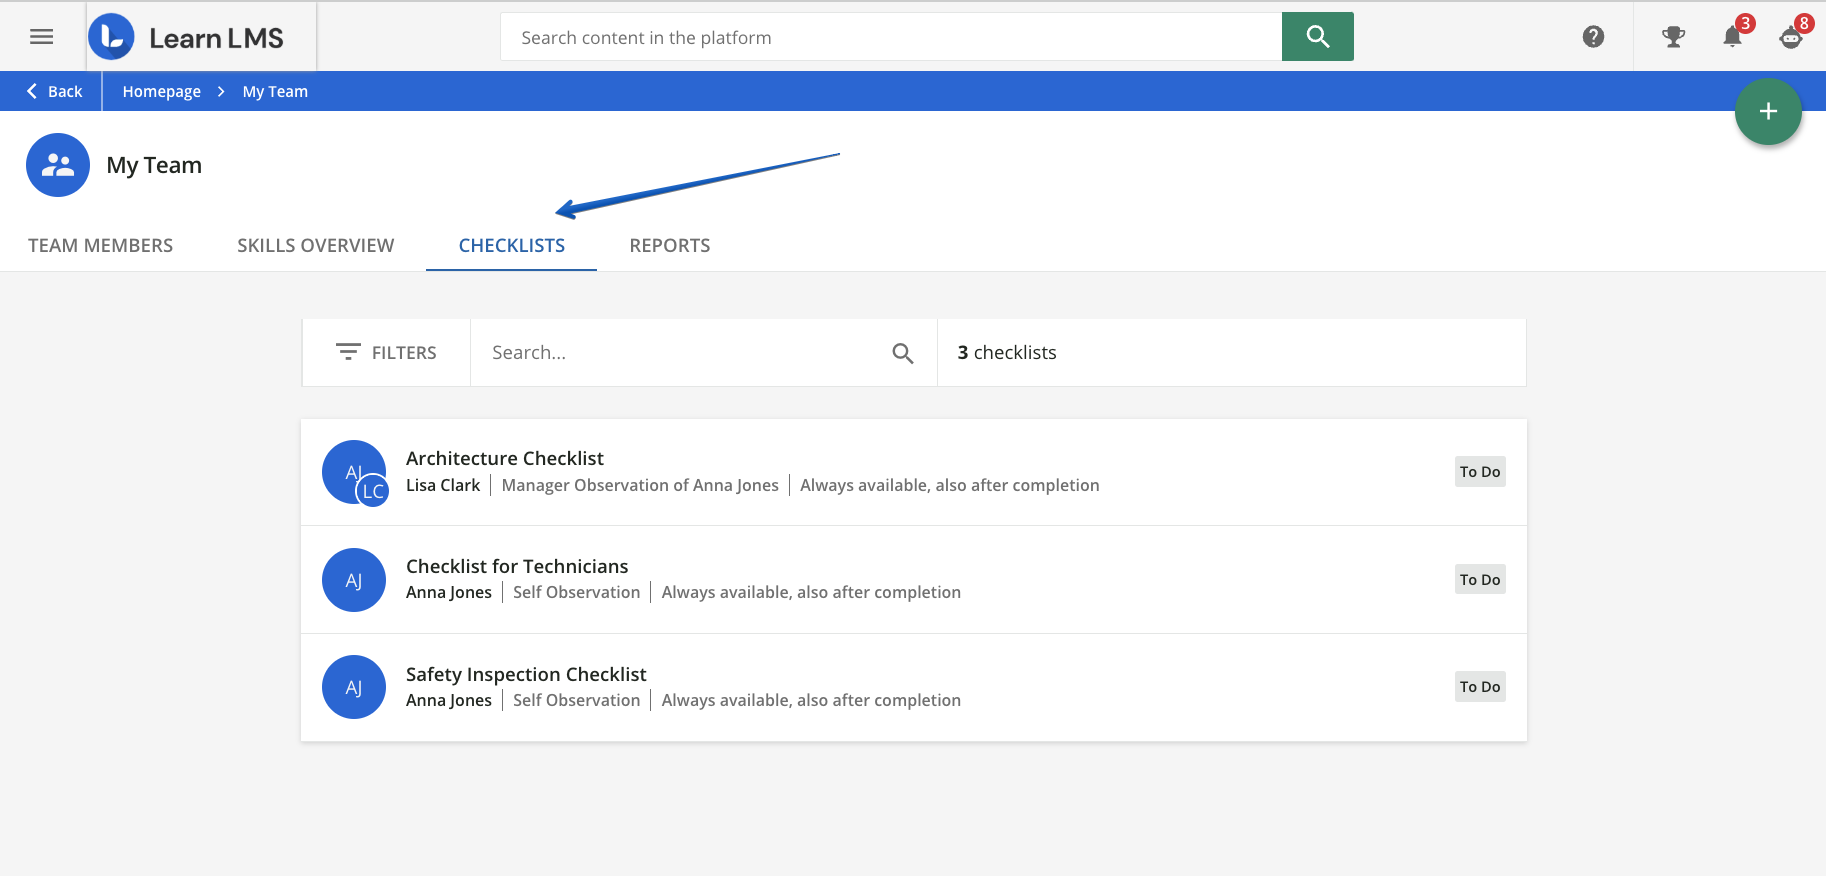
Task: Open the robot assistant icon with badge 8
Action: (x=1791, y=37)
